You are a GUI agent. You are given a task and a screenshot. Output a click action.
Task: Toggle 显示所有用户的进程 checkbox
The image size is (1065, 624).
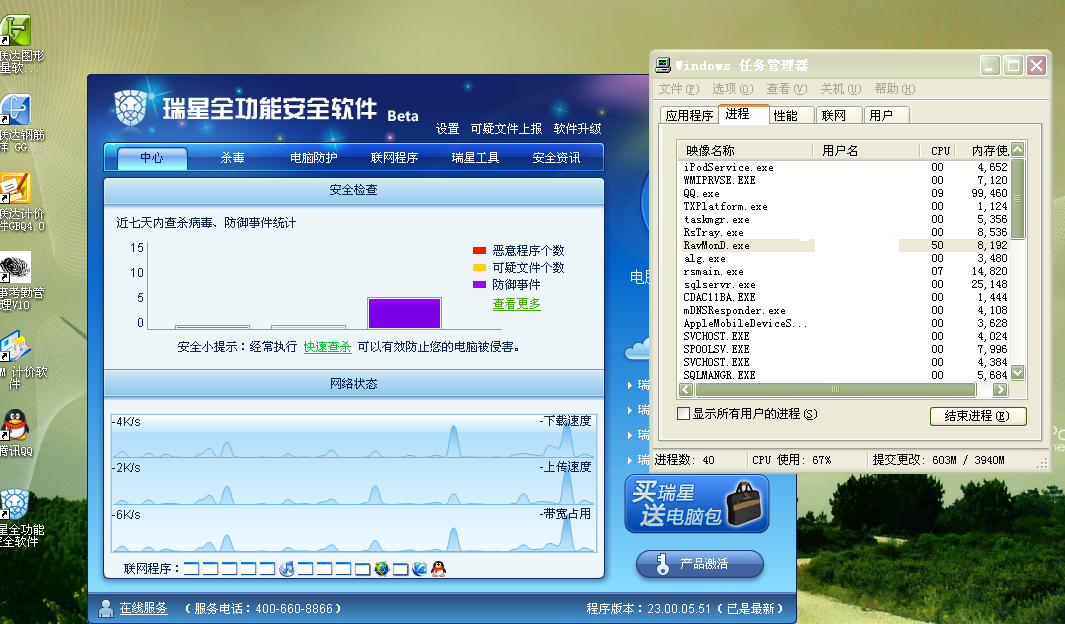684,414
